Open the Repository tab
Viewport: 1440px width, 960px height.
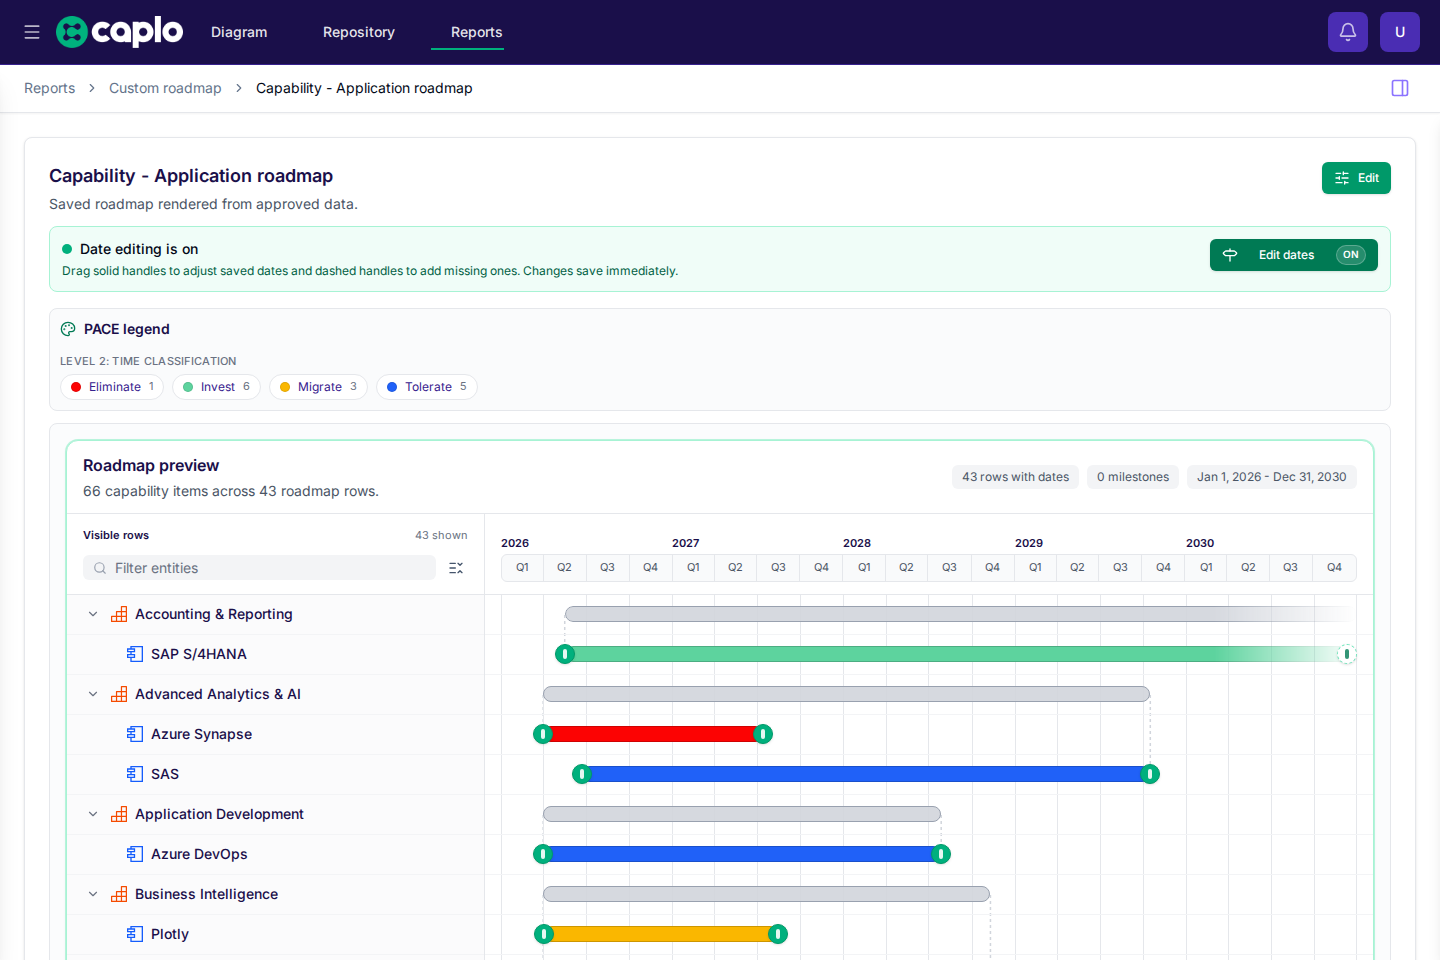click(359, 32)
